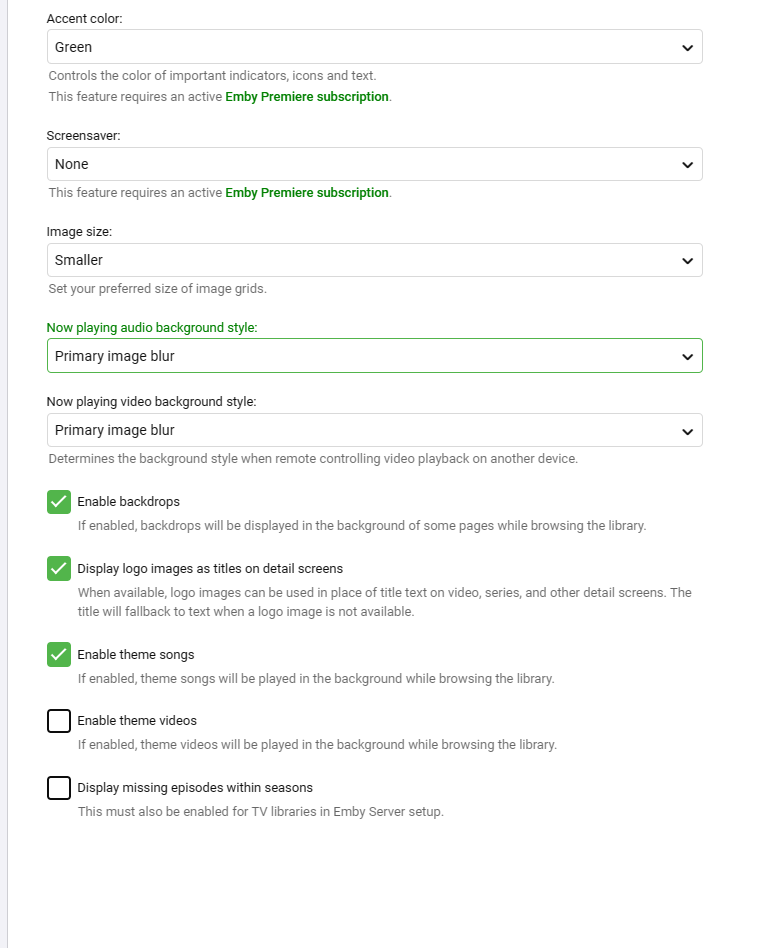770x948 pixels.
Task: Toggle Display logo images as titles checkbox
Action: [59, 568]
